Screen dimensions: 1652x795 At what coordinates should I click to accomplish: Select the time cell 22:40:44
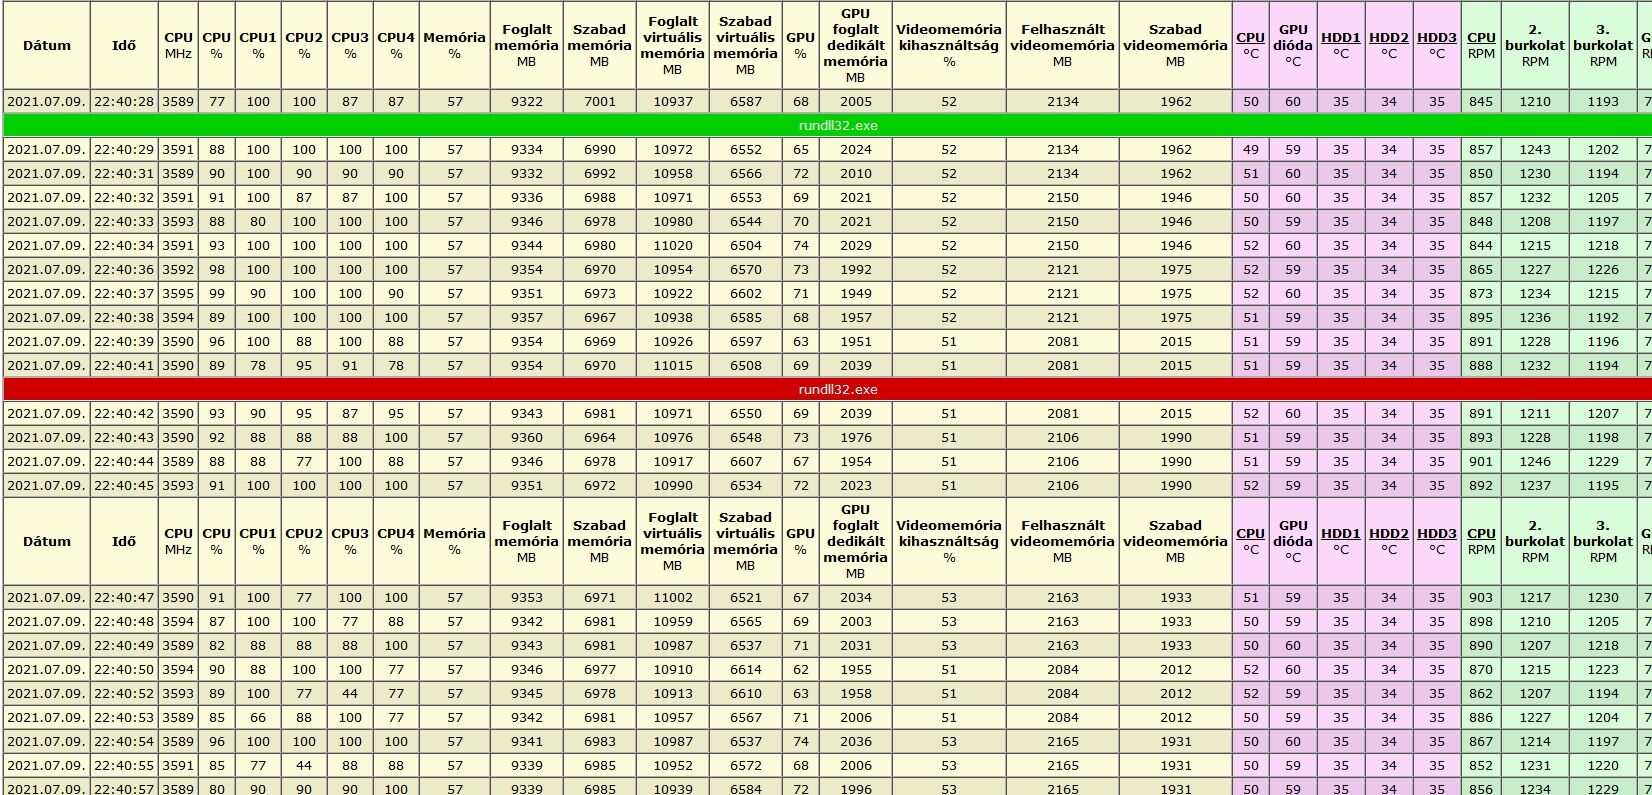pyautogui.click(x=124, y=462)
